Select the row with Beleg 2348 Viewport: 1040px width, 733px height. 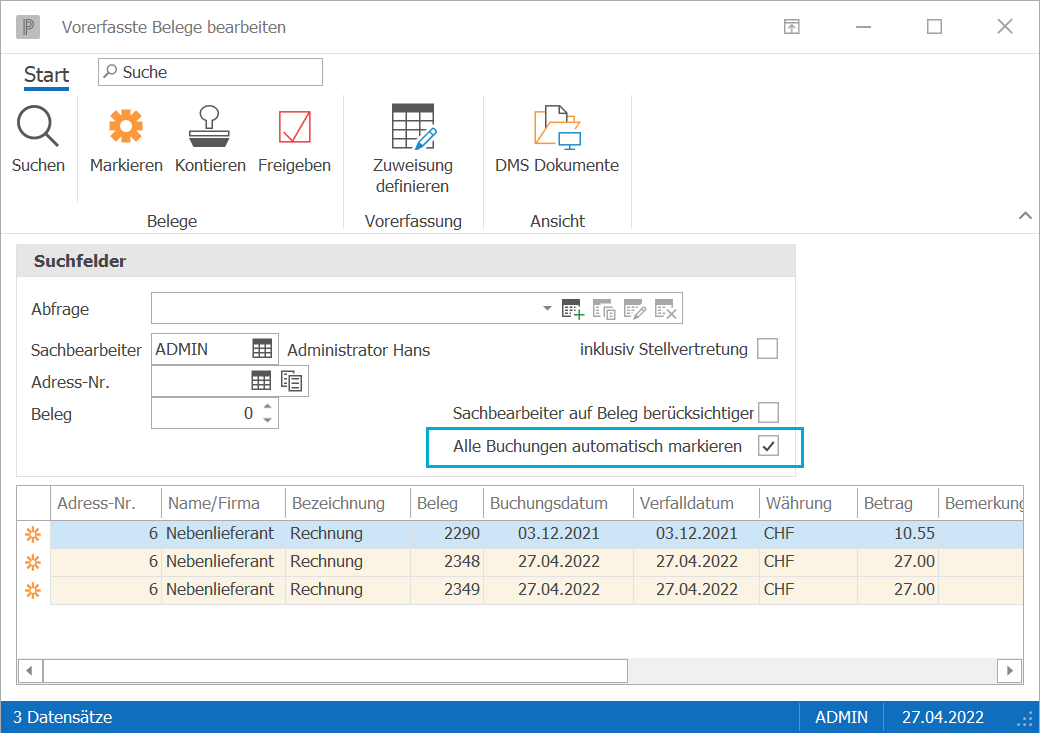point(536,562)
